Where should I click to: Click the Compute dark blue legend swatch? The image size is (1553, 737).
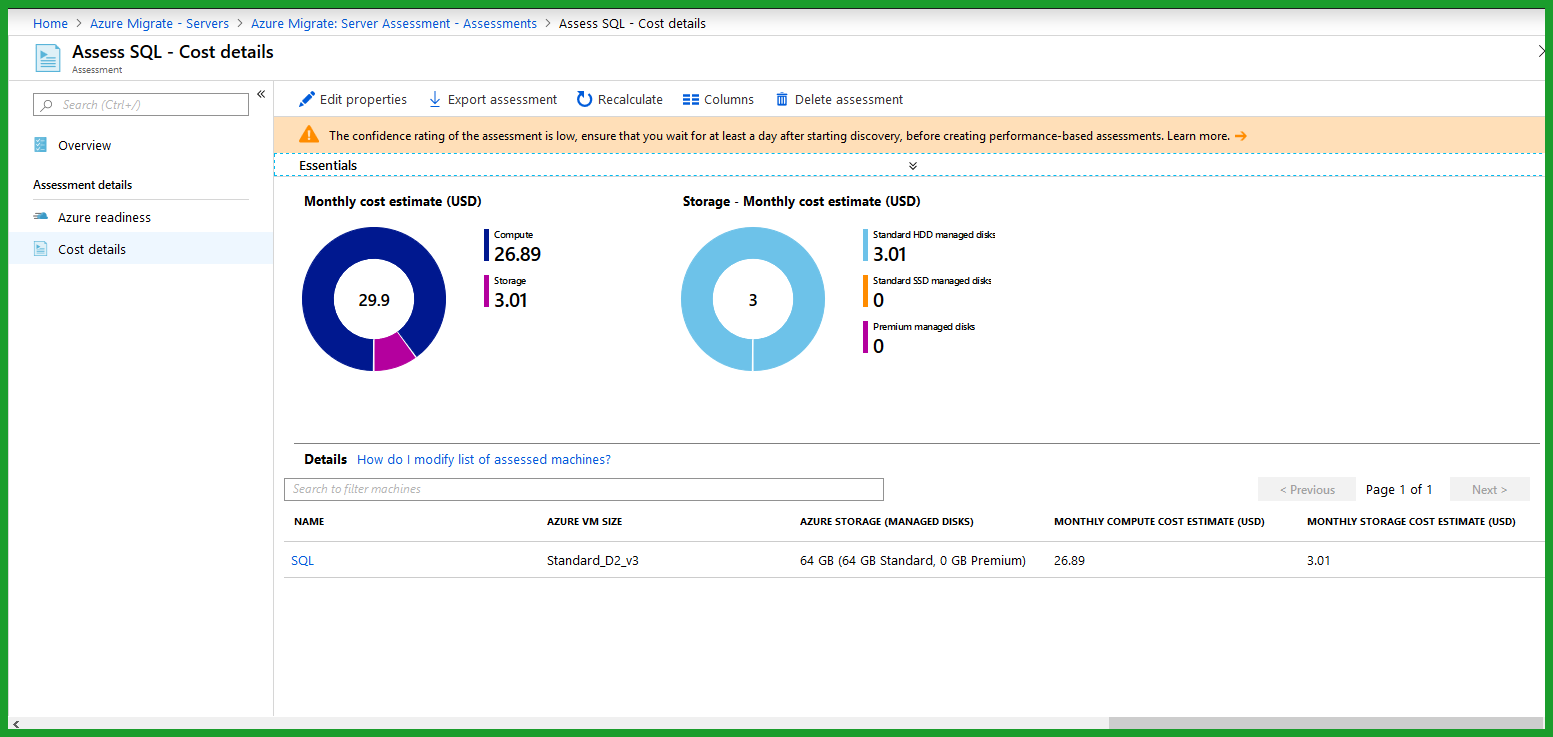click(x=487, y=245)
